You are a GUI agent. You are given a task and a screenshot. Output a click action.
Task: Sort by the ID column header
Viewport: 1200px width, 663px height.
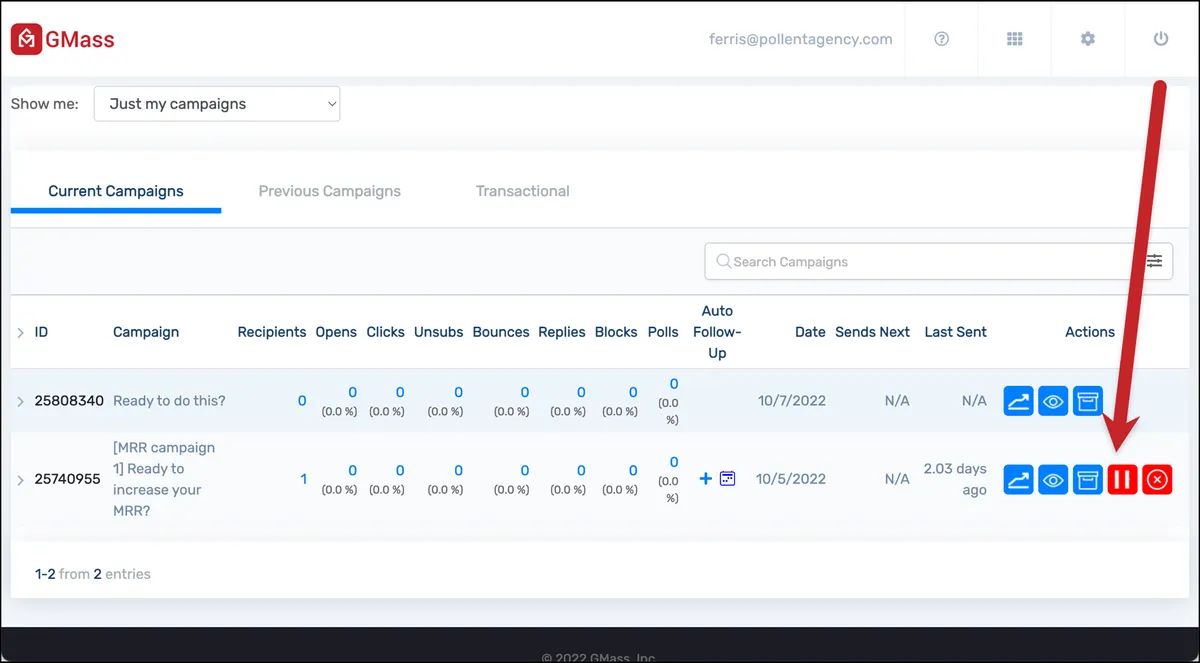coord(41,332)
